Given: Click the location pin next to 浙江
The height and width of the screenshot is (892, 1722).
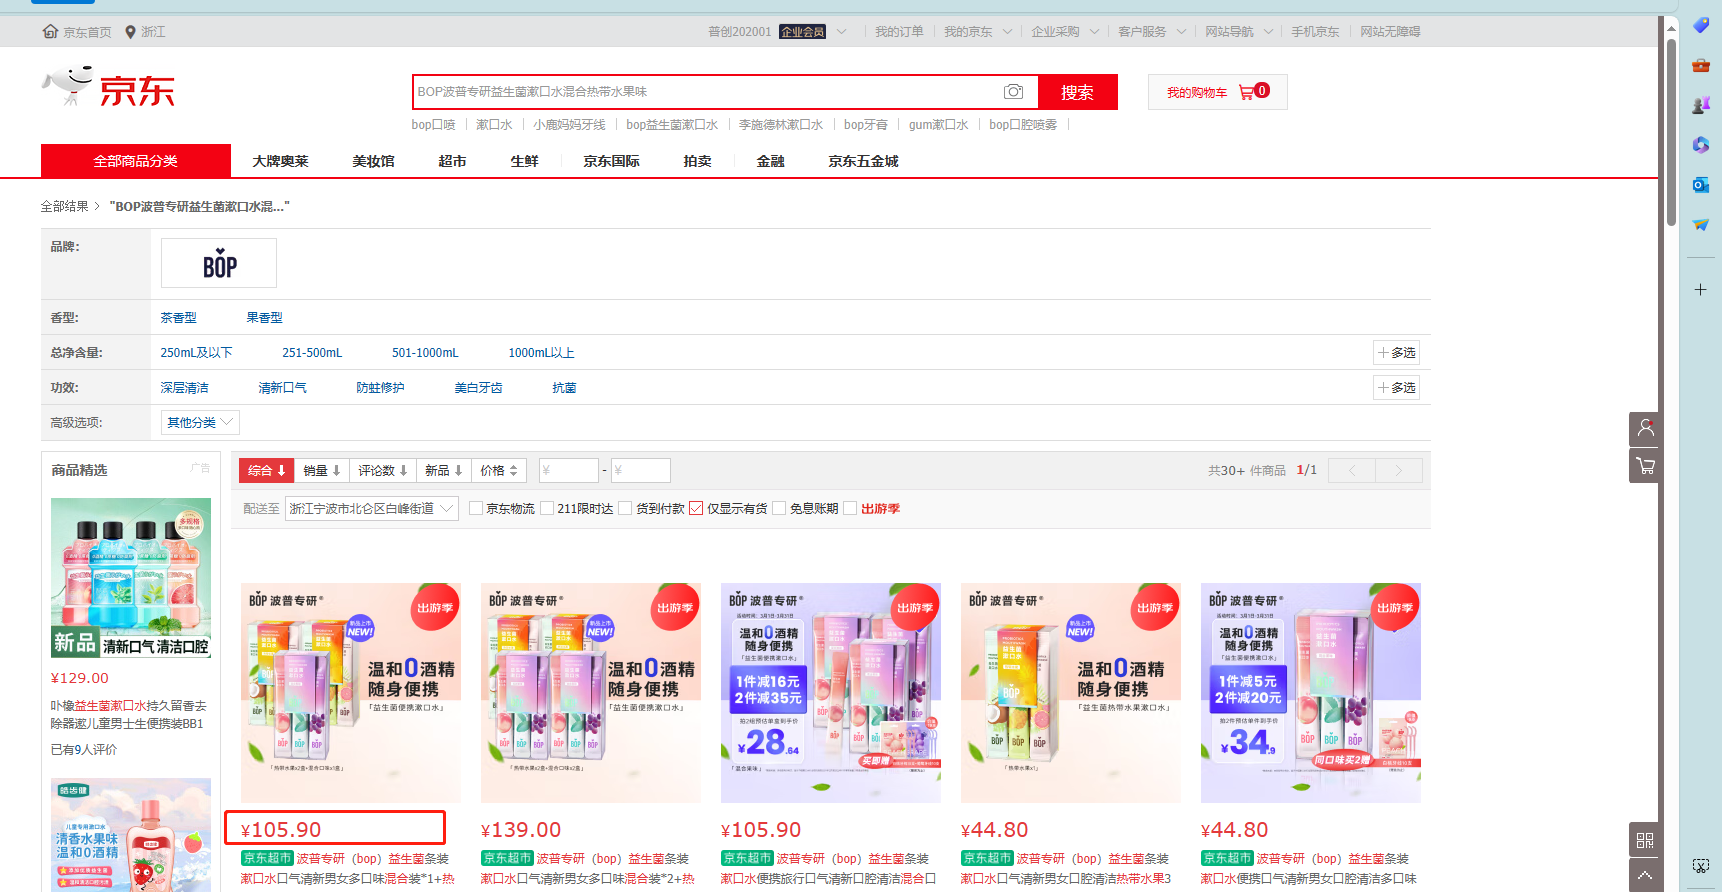Looking at the screenshot, I should [130, 32].
